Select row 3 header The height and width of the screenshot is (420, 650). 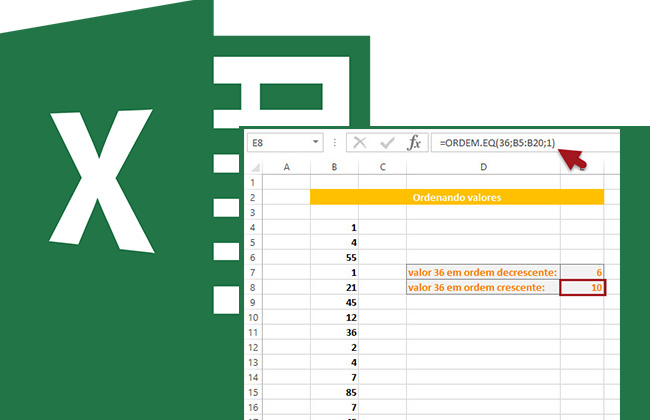coord(253,212)
